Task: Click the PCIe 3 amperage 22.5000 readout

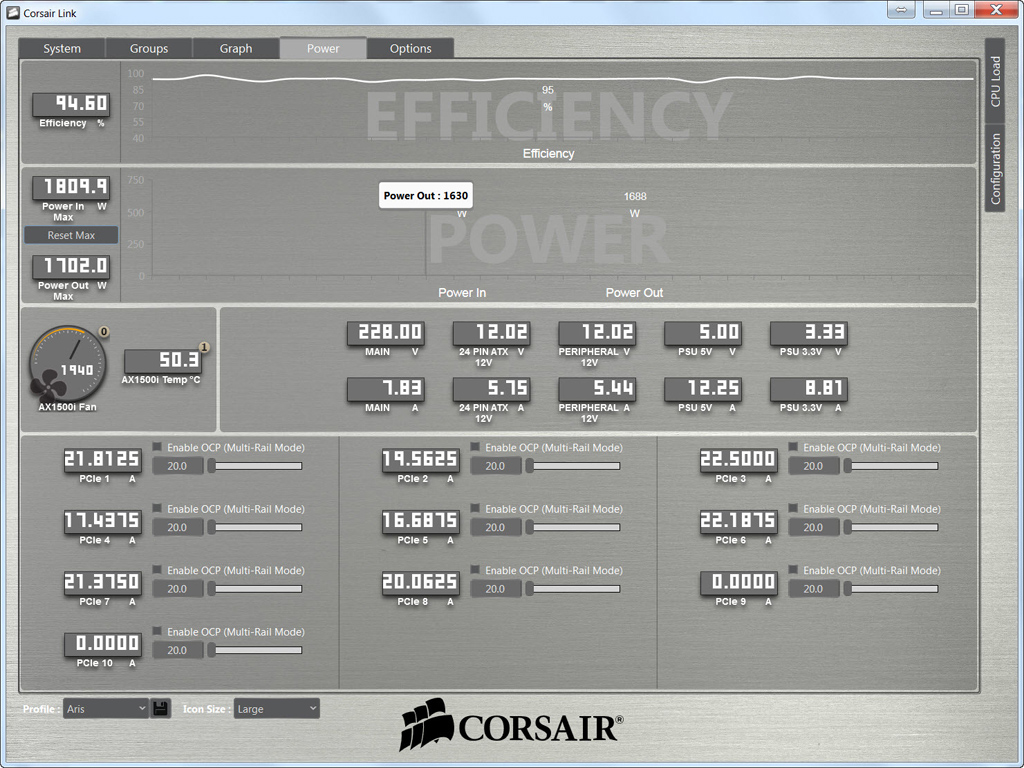Action: pos(739,460)
